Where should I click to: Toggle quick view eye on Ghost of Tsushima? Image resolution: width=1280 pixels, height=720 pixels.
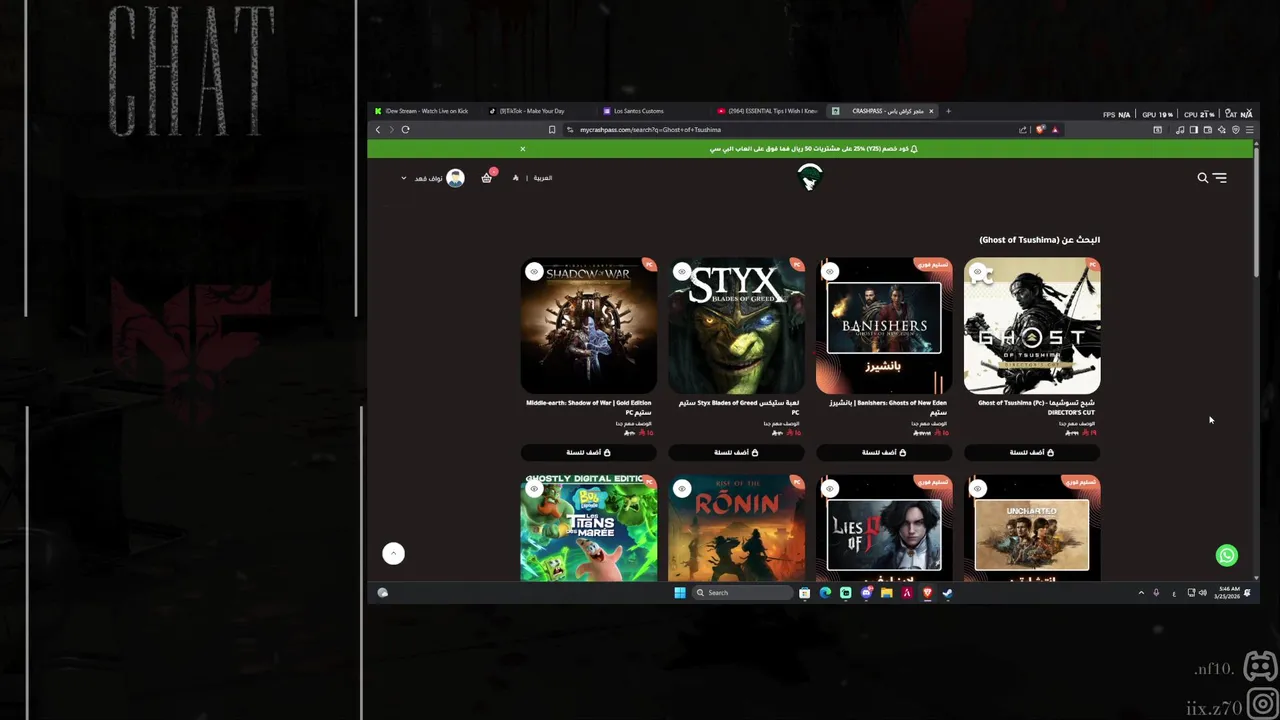[978, 271]
